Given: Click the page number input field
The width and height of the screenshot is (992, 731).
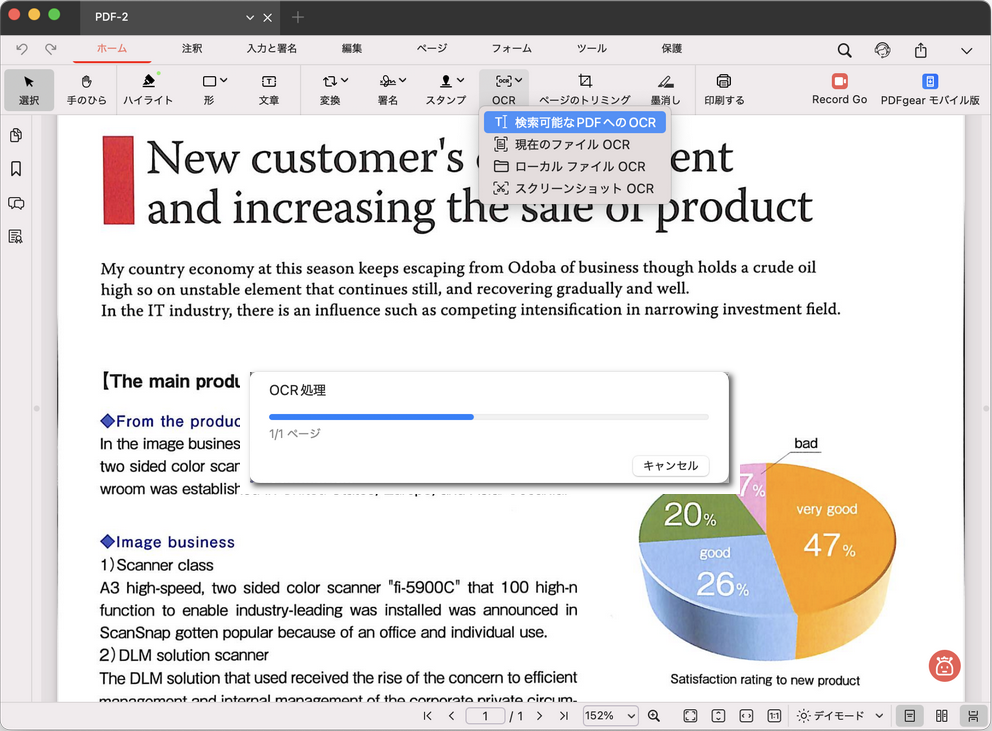Looking at the screenshot, I should [486, 716].
